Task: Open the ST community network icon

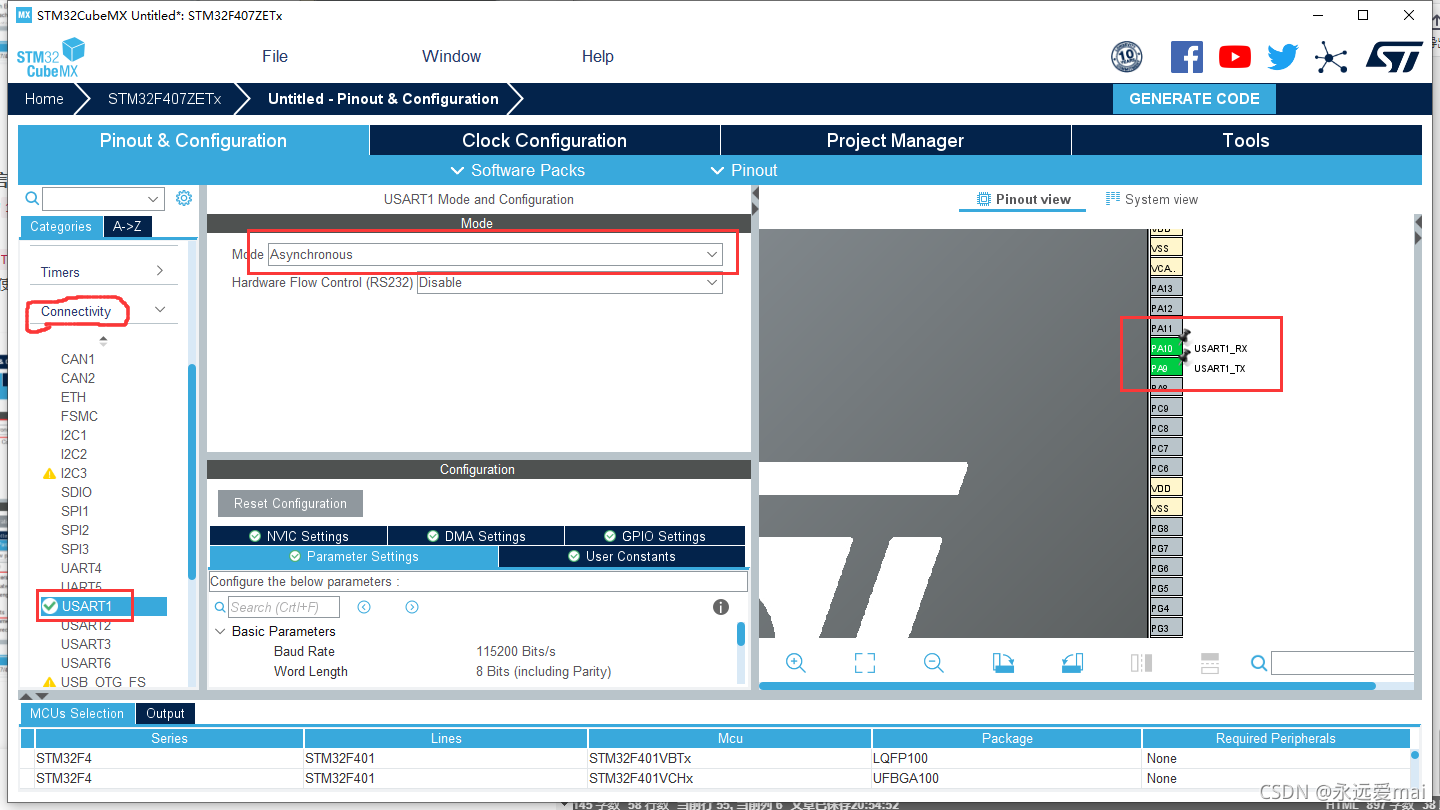Action: [x=1331, y=57]
